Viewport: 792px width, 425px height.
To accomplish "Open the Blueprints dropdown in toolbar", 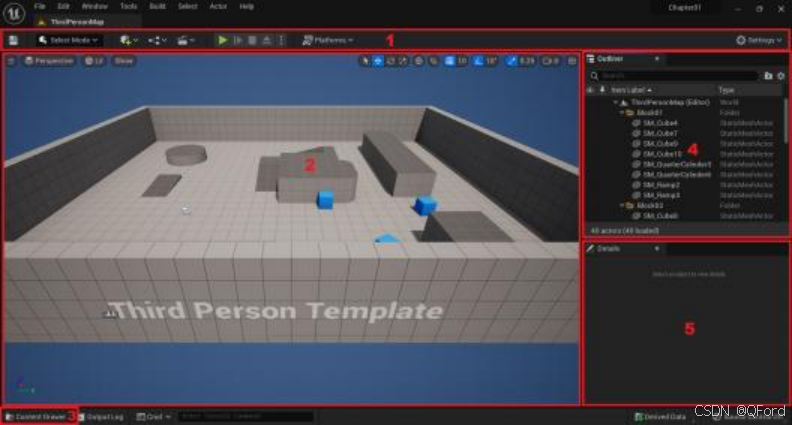I will (x=157, y=40).
